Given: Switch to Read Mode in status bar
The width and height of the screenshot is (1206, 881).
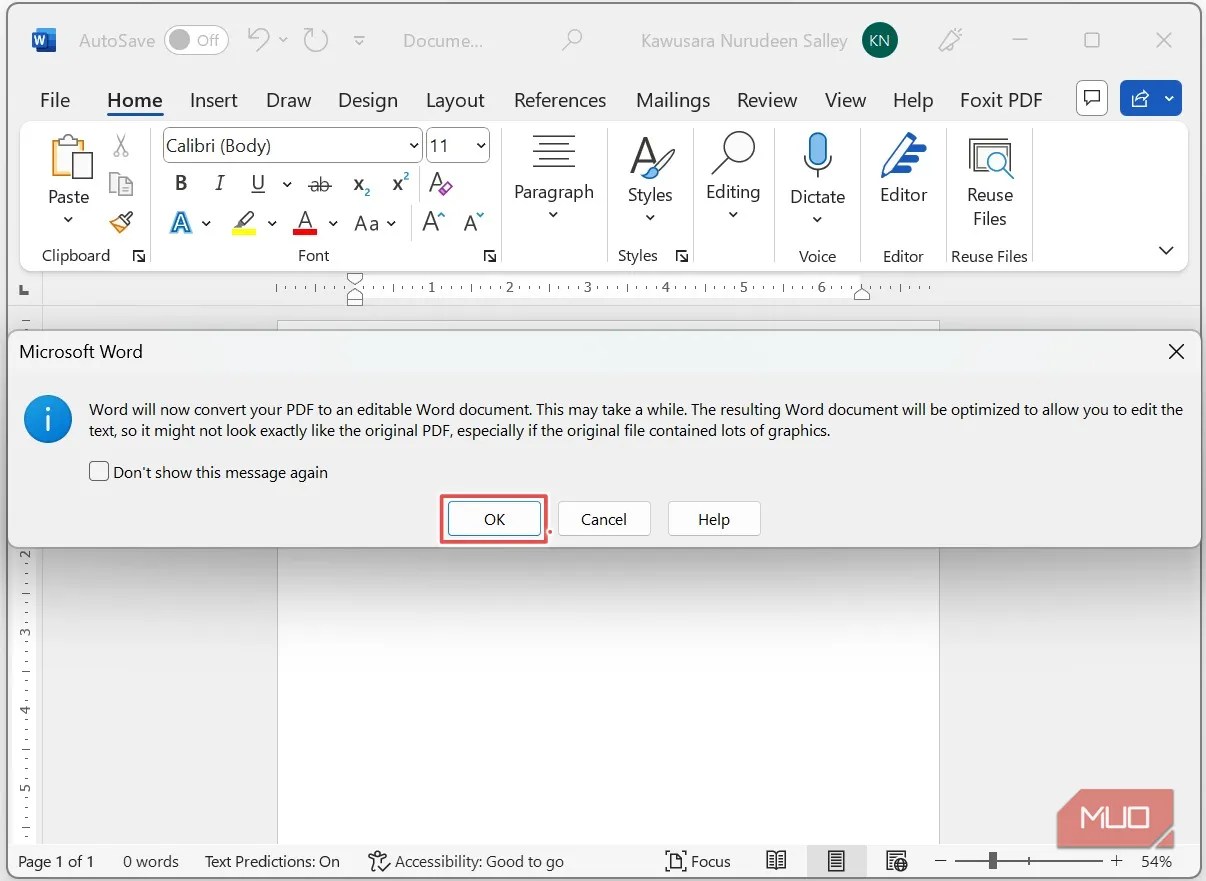Looking at the screenshot, I should coord(776,860).
